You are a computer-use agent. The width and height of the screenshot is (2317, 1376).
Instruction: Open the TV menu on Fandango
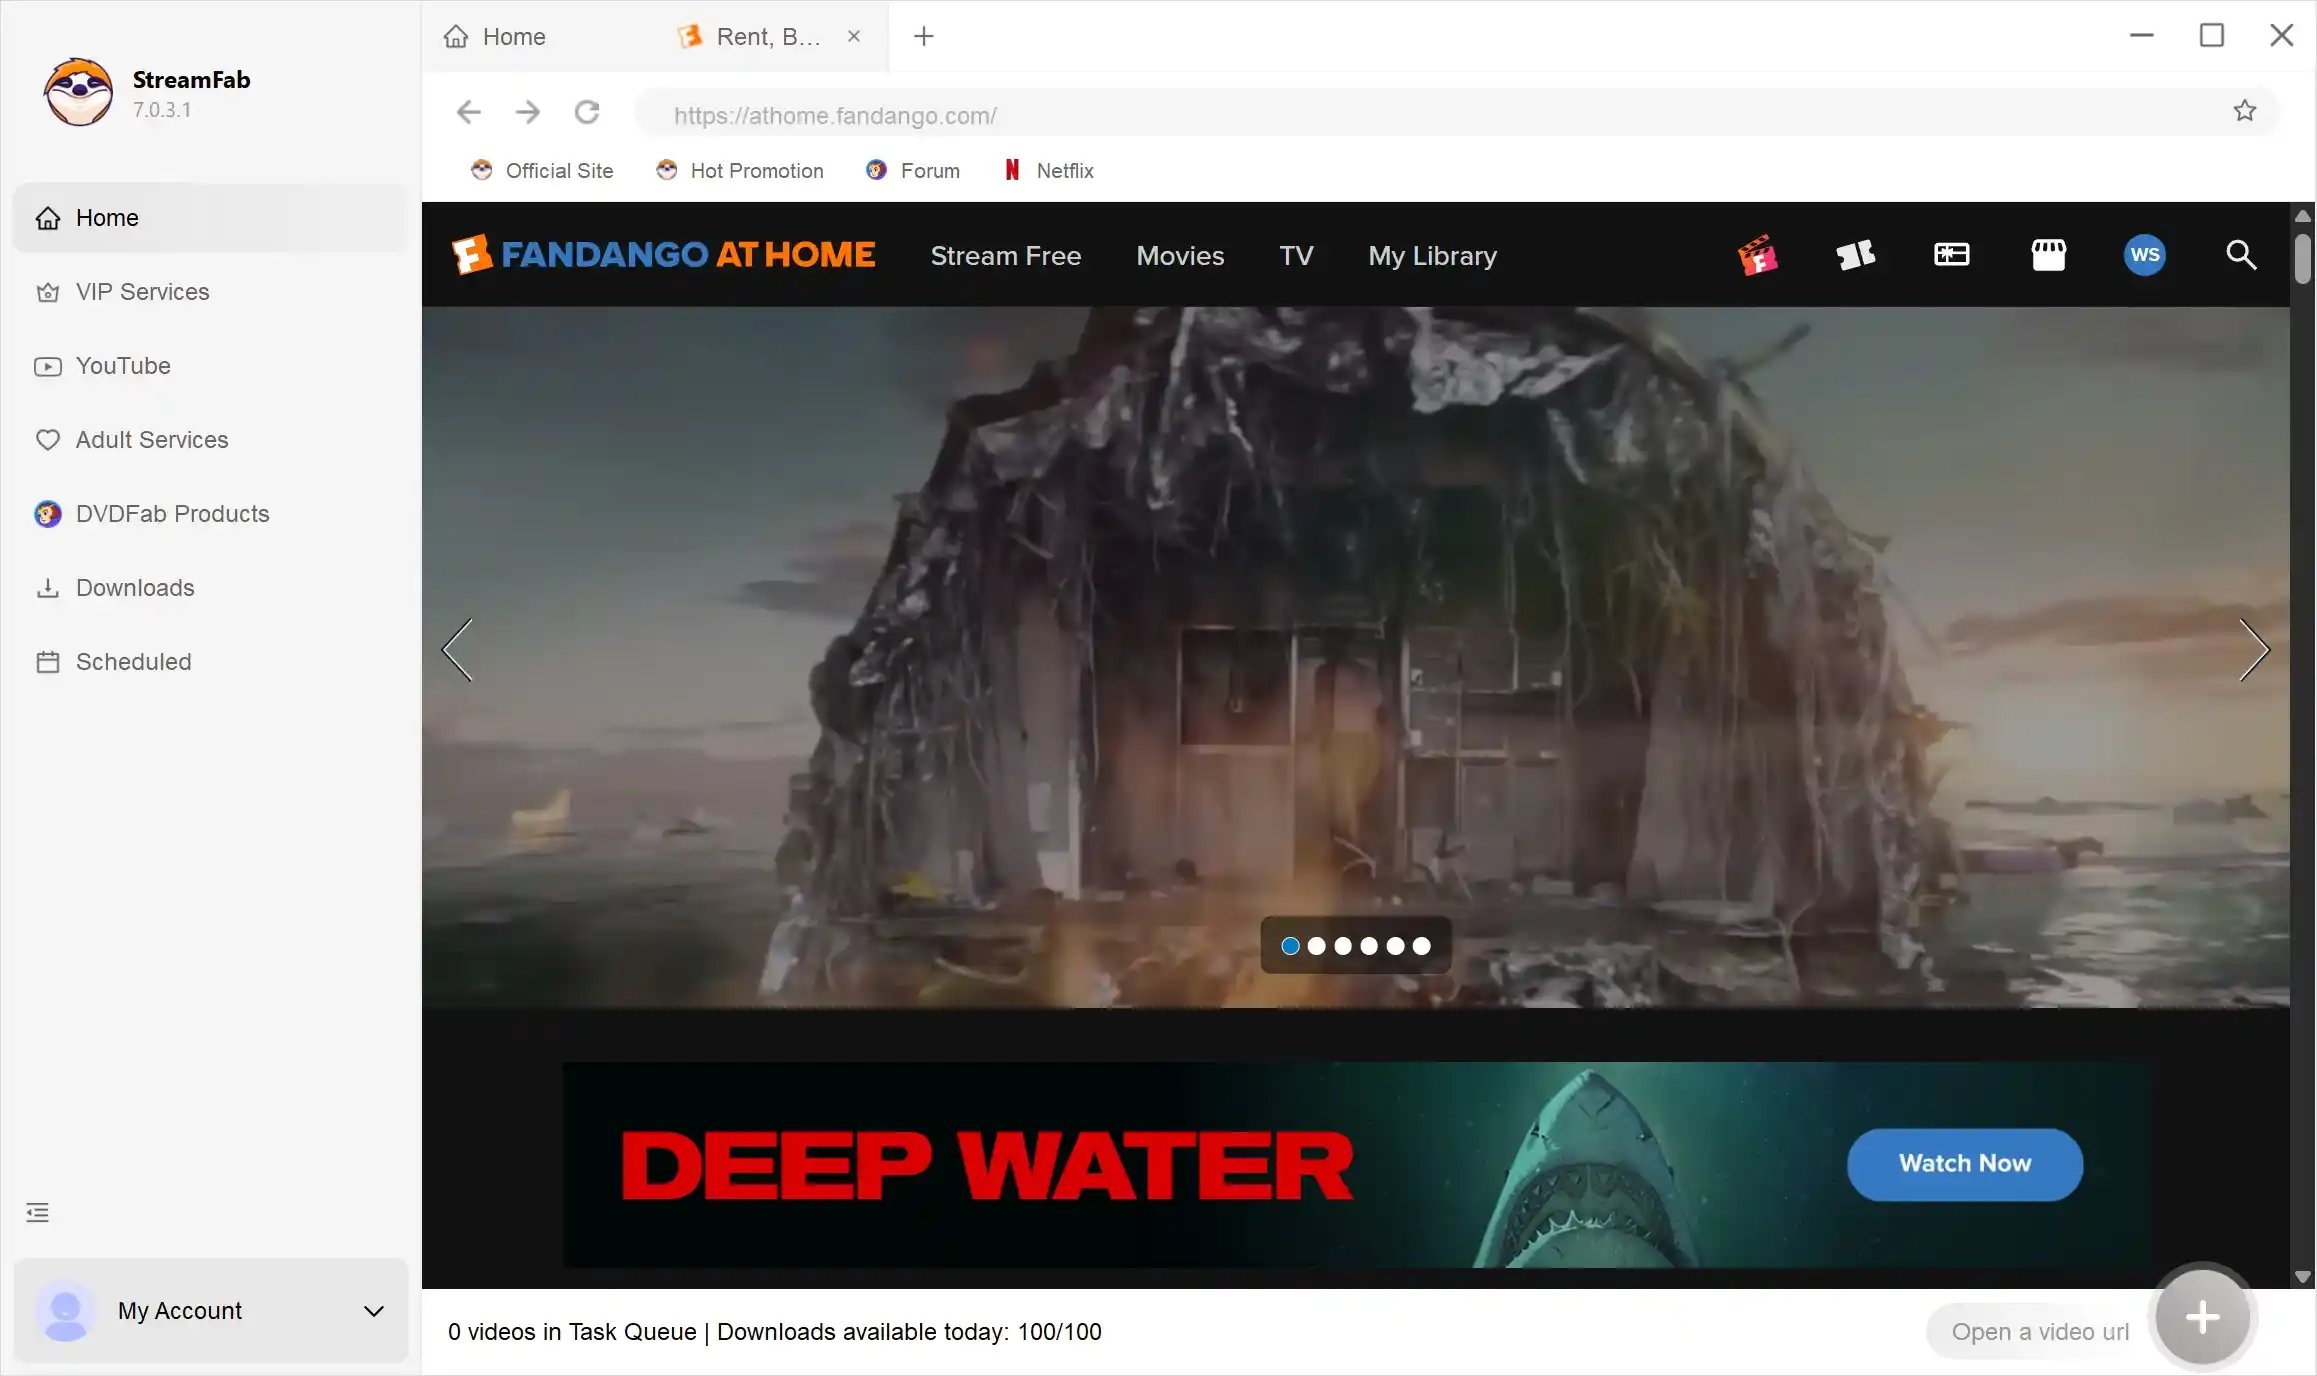tap(1296, 256)
